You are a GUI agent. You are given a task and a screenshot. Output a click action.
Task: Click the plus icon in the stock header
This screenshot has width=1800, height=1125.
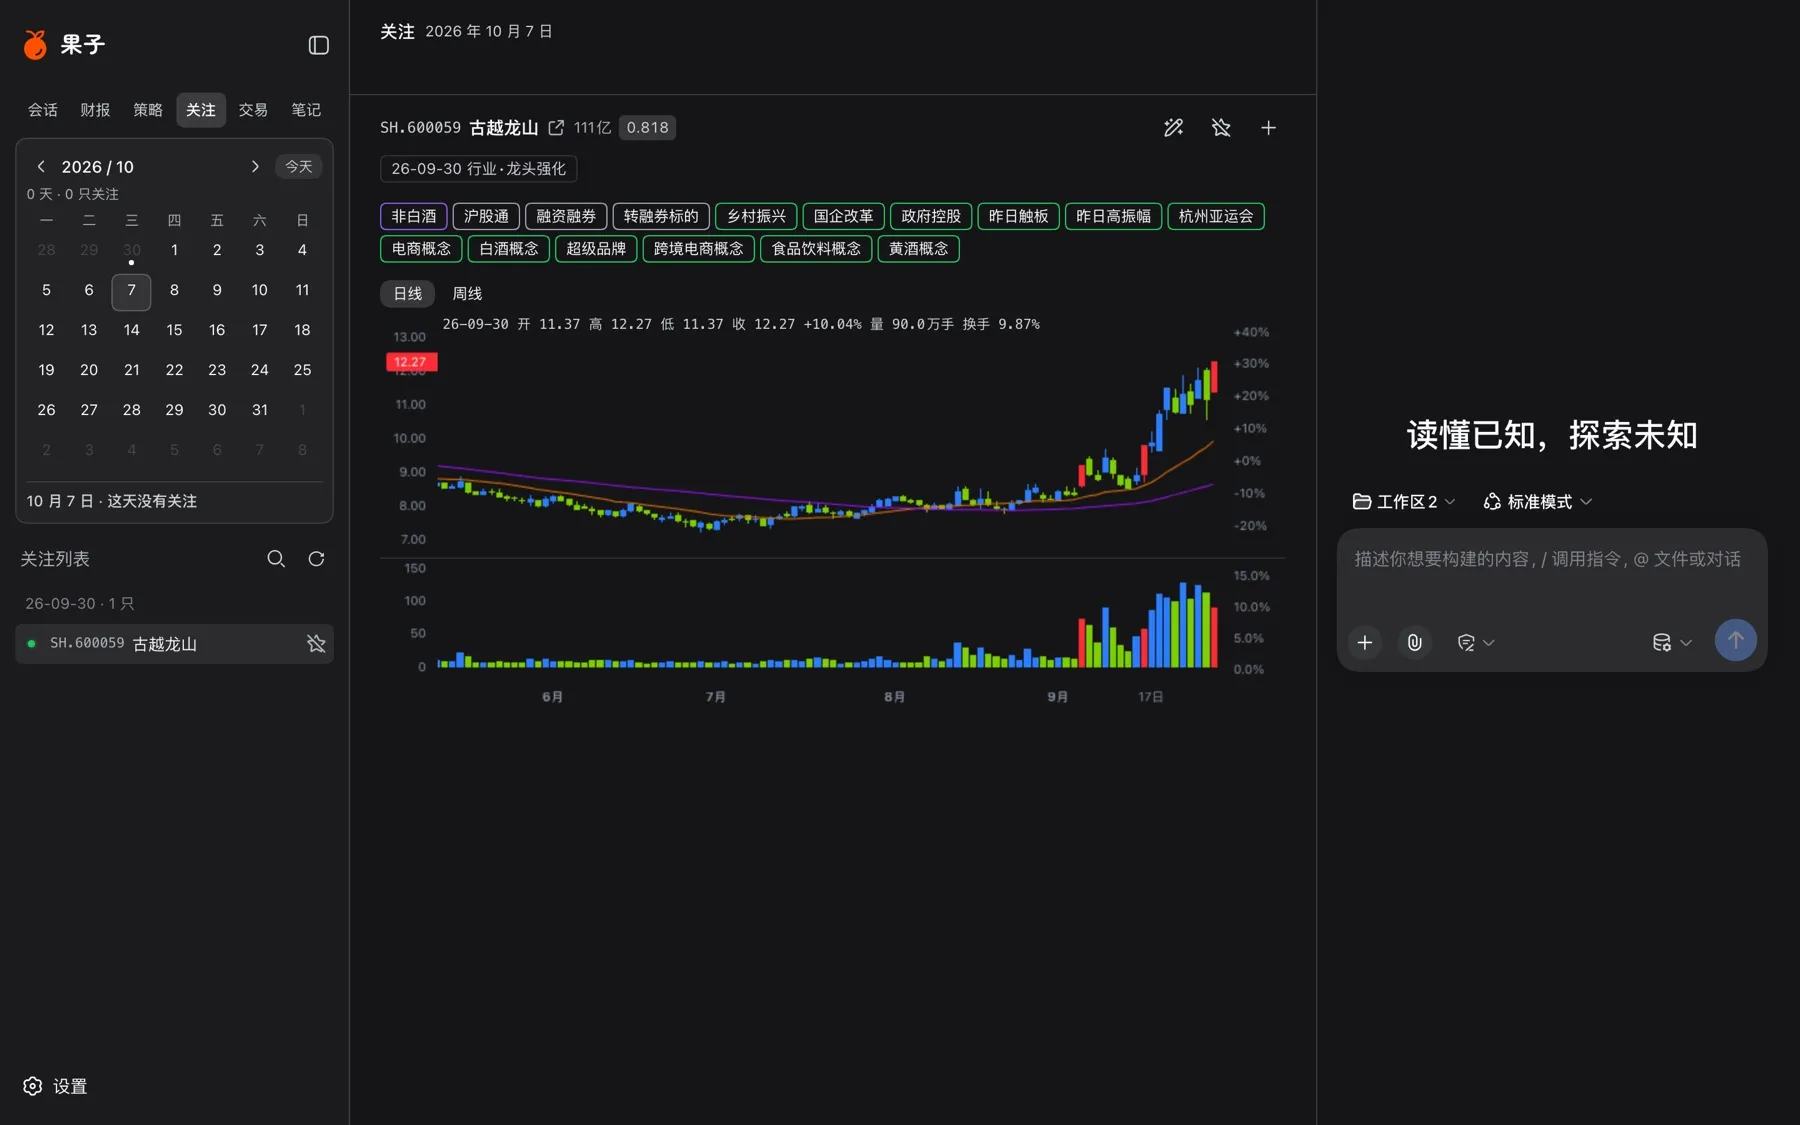pos(1268,128)
